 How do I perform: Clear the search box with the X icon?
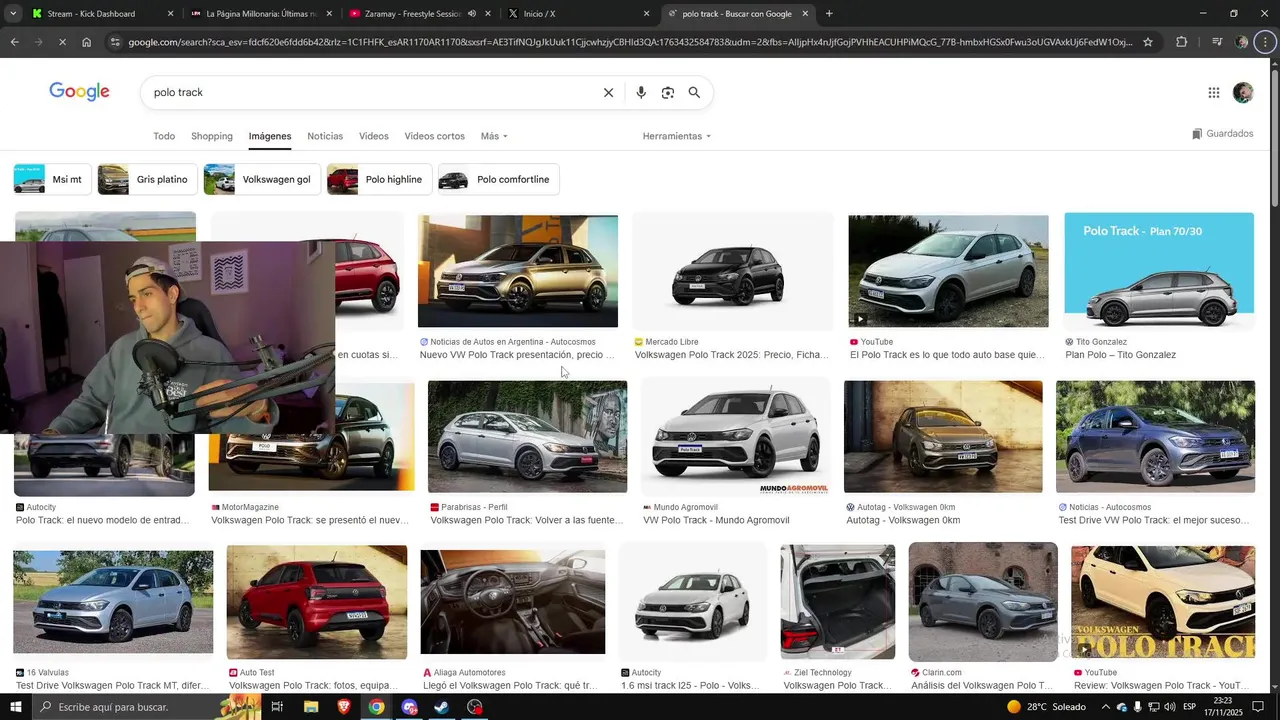pyautogui.click(x=608, y=92)
